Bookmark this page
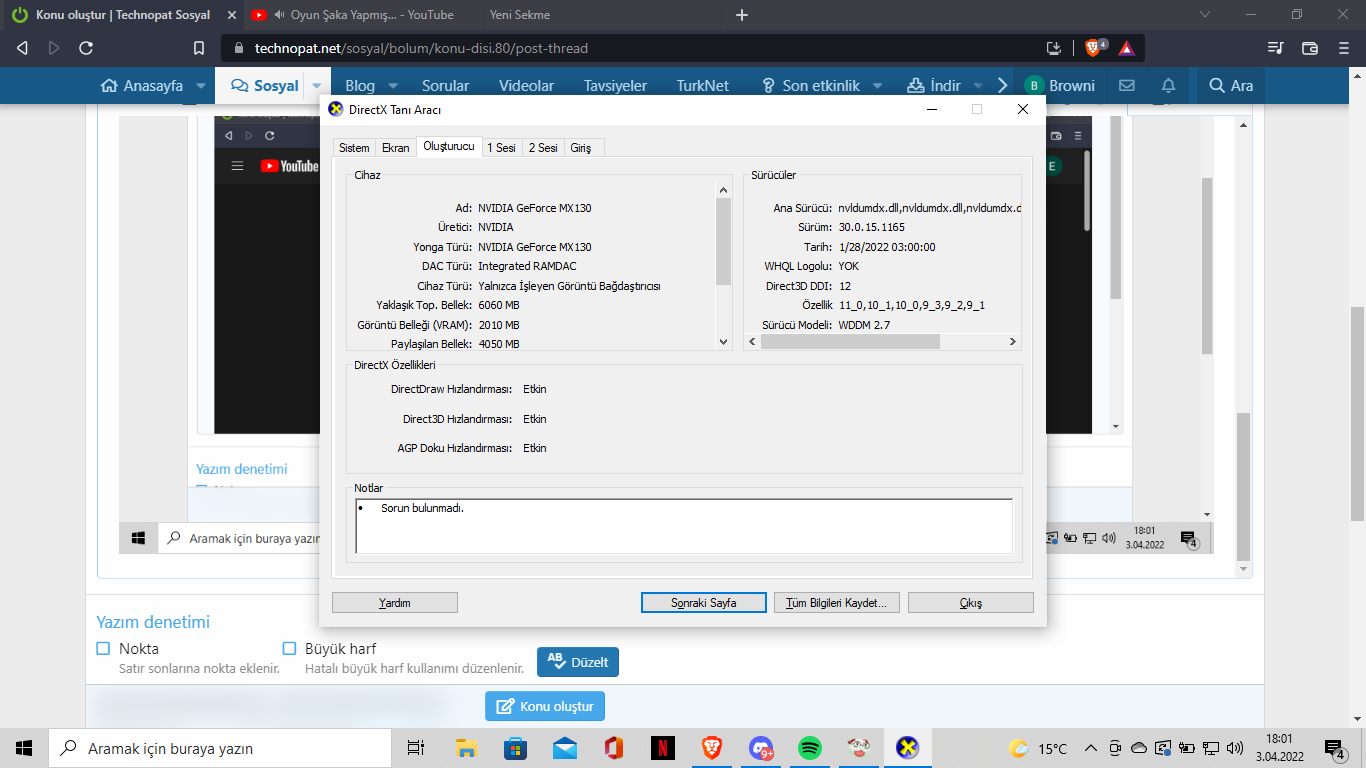 click(199, 48)
